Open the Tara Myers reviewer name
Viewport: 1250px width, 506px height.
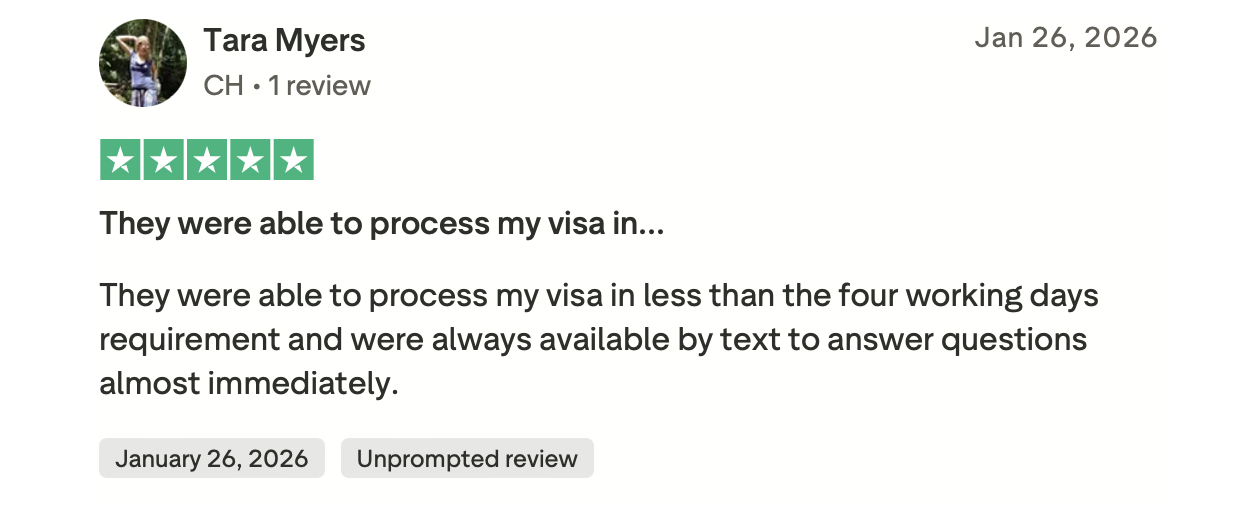(x=284, y=41)
